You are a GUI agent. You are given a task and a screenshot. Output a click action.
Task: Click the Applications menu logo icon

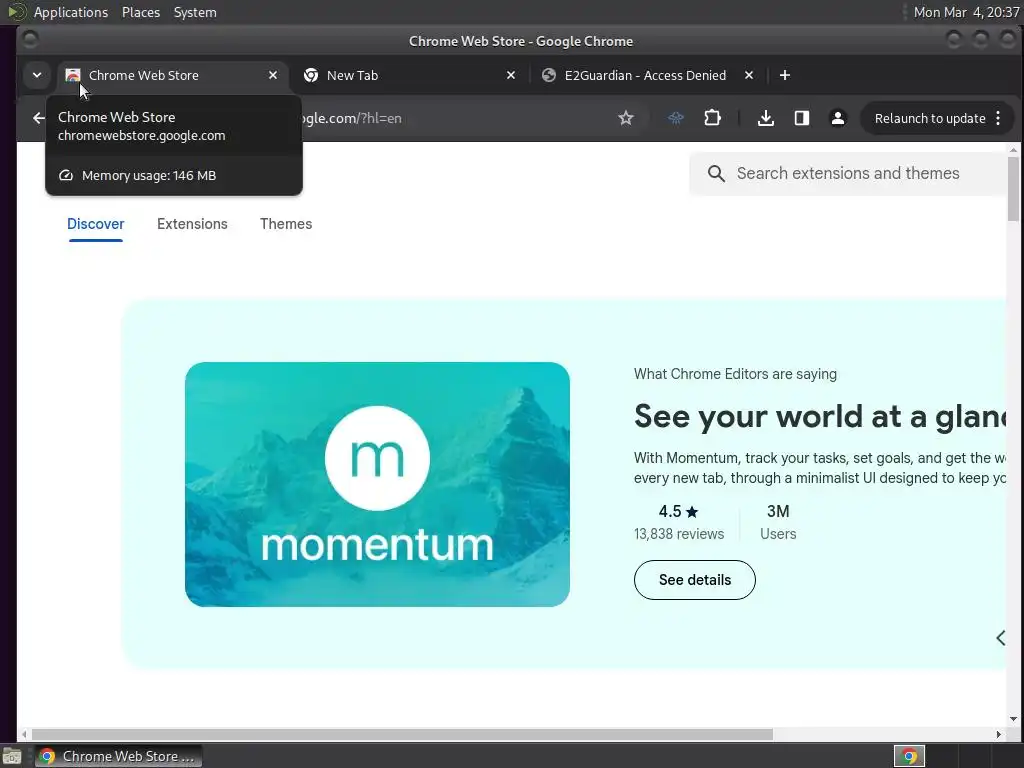click(16, 12)
